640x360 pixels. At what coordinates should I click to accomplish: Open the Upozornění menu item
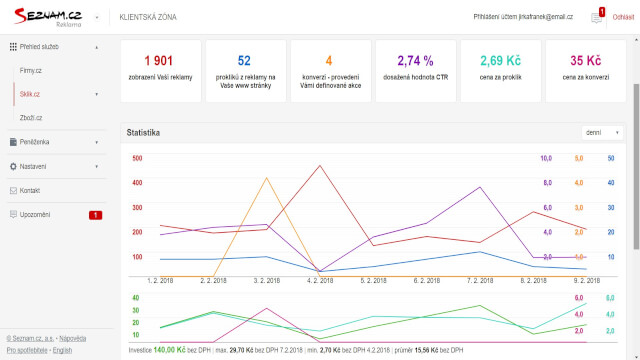(35, 215)
